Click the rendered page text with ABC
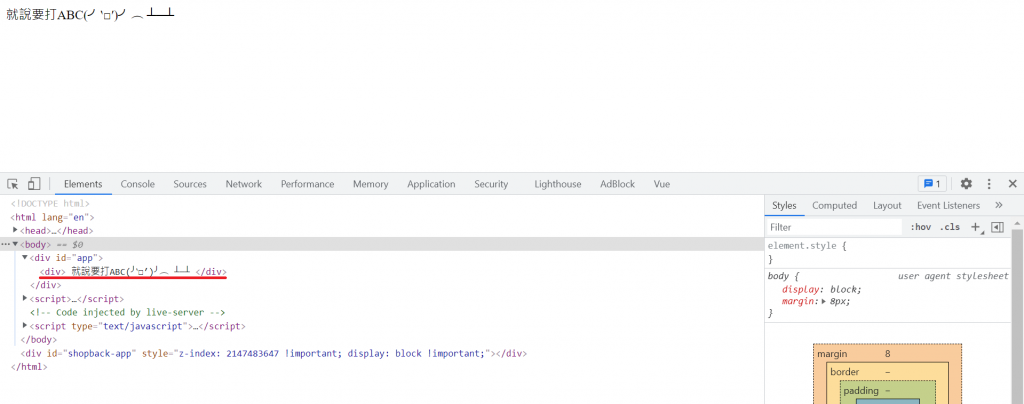 click(90, 14)
